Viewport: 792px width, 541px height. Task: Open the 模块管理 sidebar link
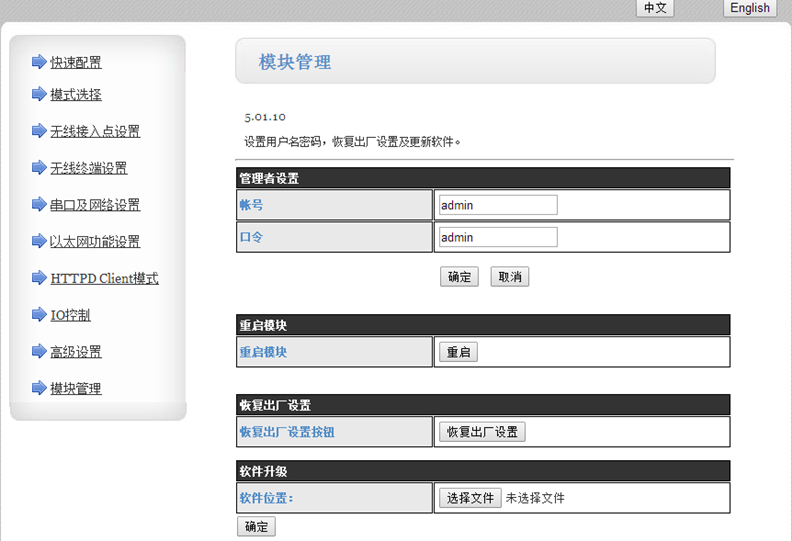click(x=76, y=388)
